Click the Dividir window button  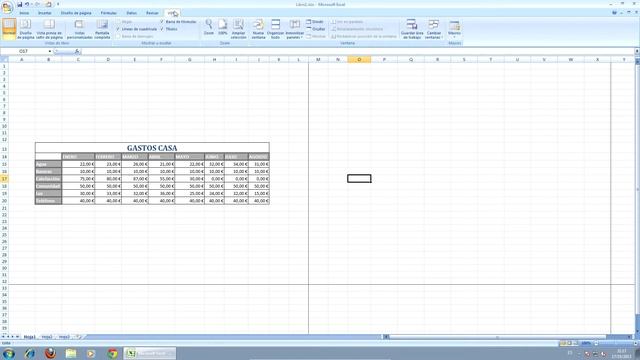pos(315,22)
